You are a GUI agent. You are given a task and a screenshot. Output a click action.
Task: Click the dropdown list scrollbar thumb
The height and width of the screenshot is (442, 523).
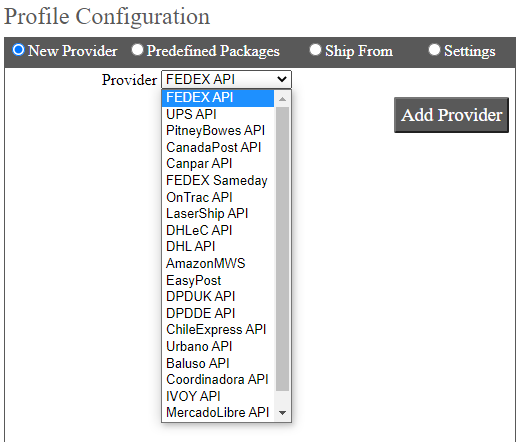[x=283, y=249]
